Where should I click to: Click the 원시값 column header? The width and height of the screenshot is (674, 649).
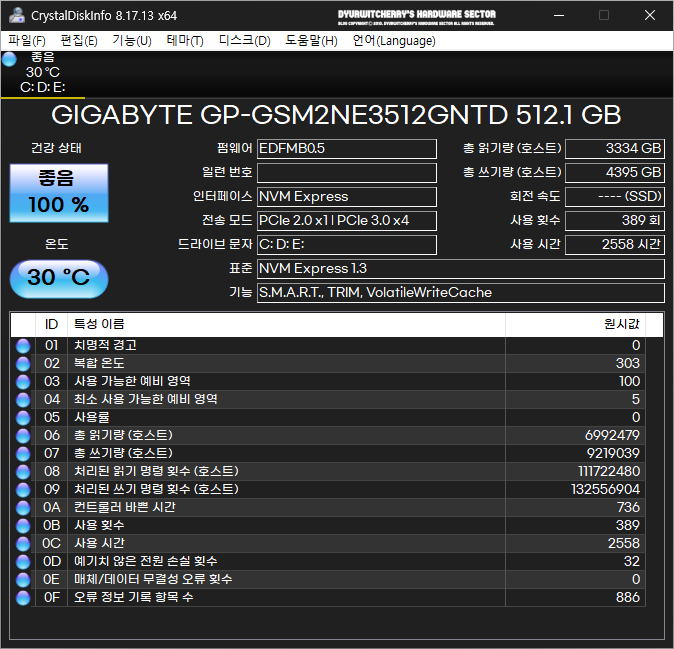tap(575, 324)
